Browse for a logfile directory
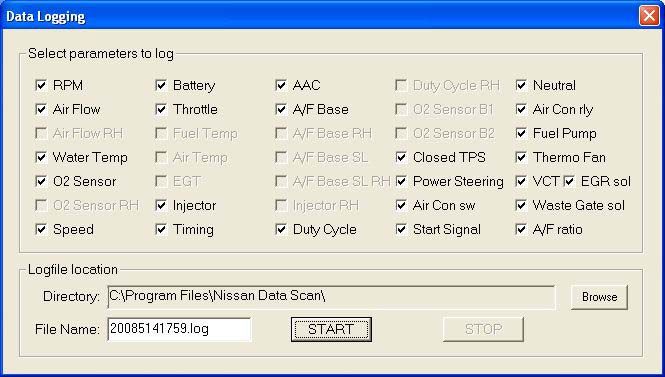This screenshot has width=665, height=377. 599,297
